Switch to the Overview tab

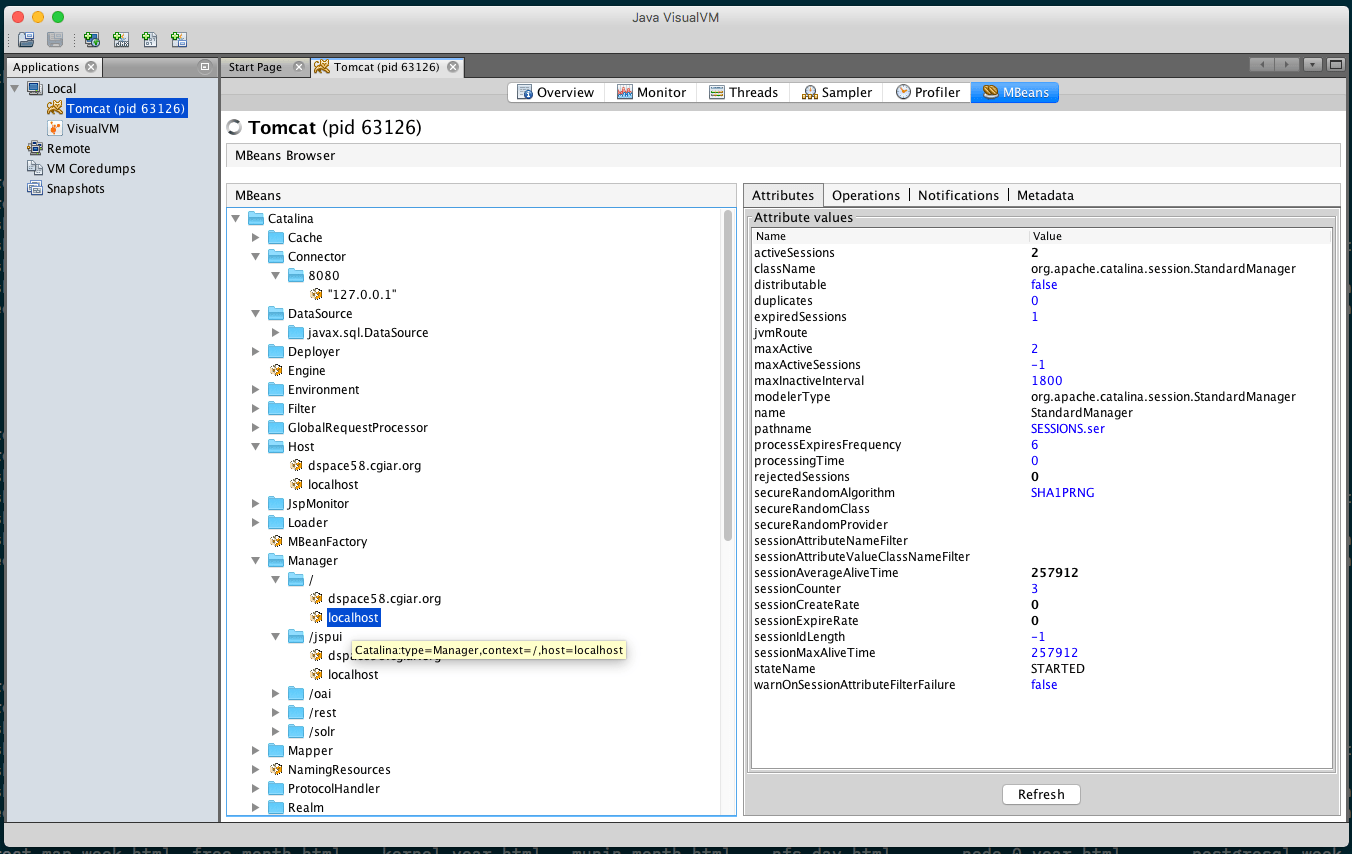click(x=555, y=92)
